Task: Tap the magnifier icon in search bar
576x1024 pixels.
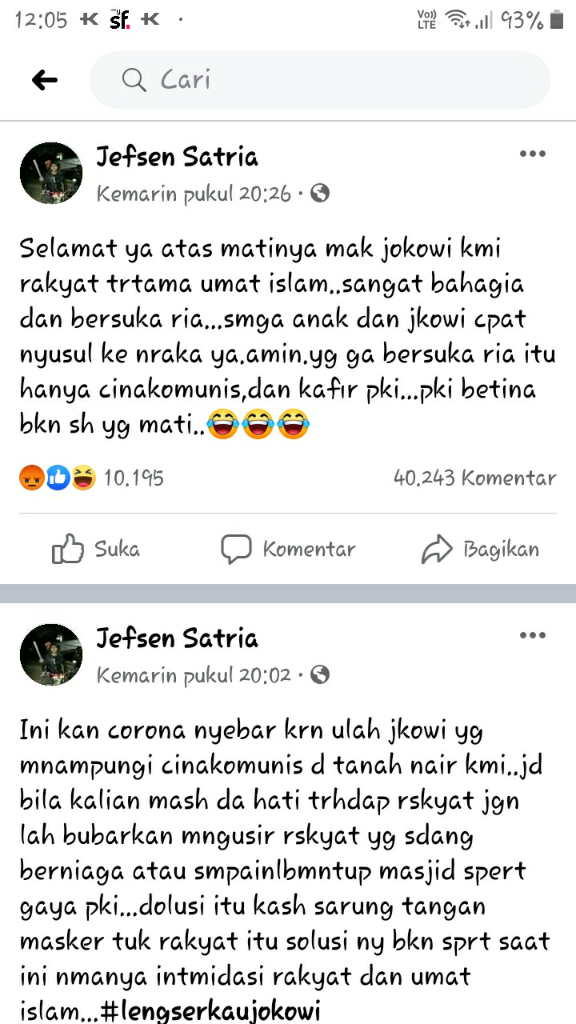Action: (134, 80)
